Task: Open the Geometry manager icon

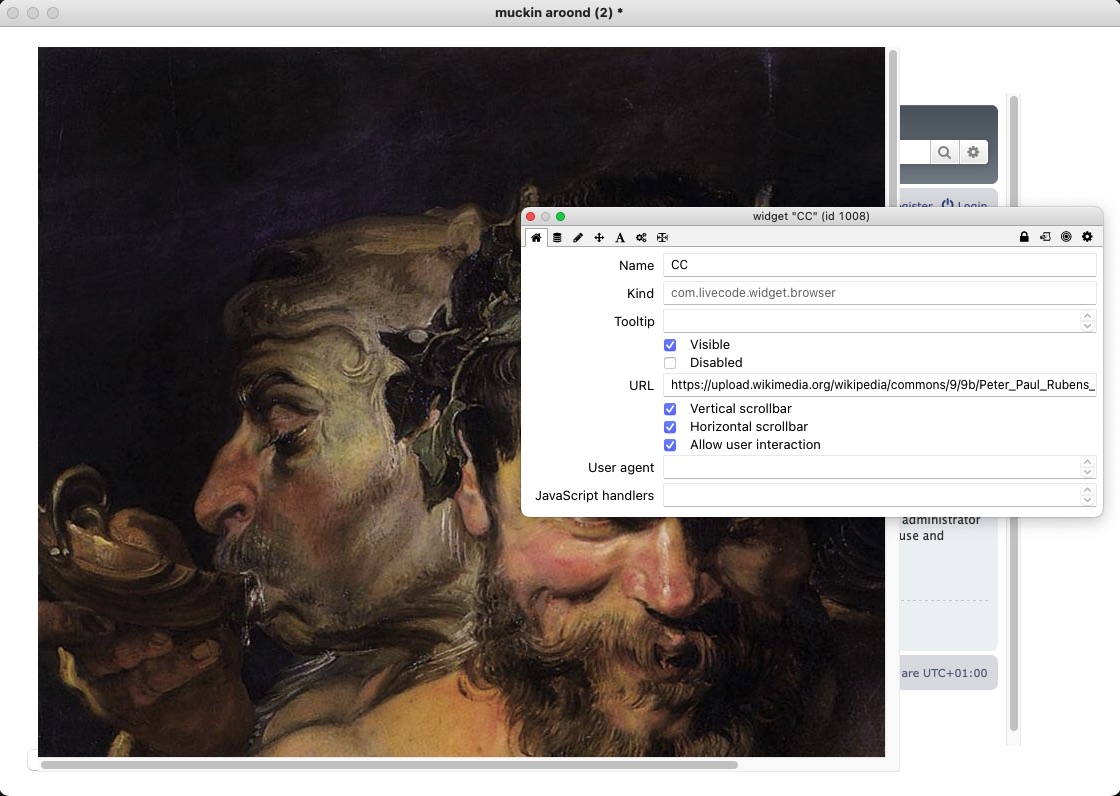Action: tap(662, 238)
